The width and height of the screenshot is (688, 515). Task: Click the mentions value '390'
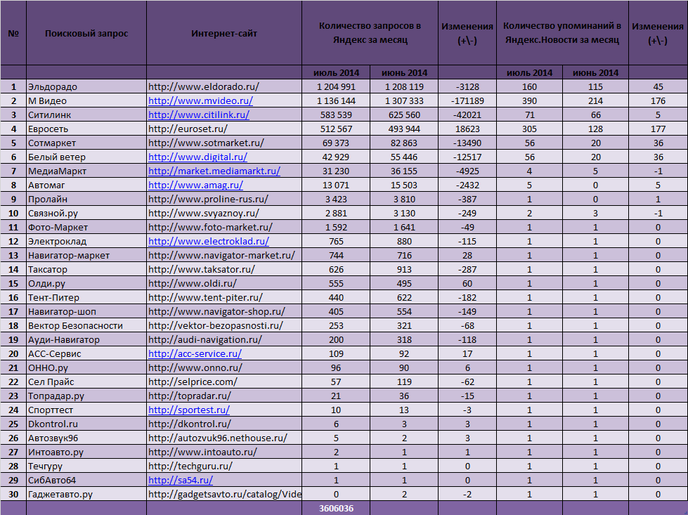(529, 100)
